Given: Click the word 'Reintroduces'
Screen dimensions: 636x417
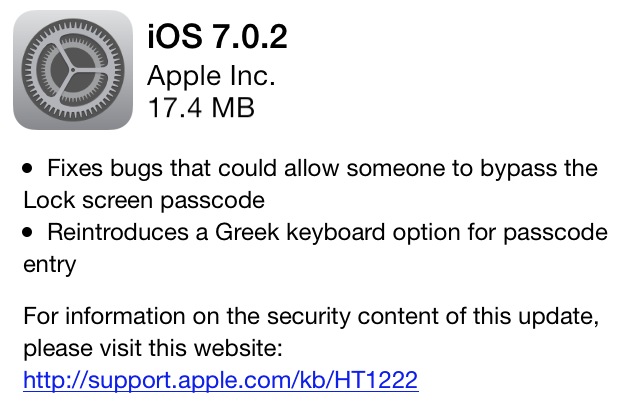Looking at the screenshot, I should 117,234.
